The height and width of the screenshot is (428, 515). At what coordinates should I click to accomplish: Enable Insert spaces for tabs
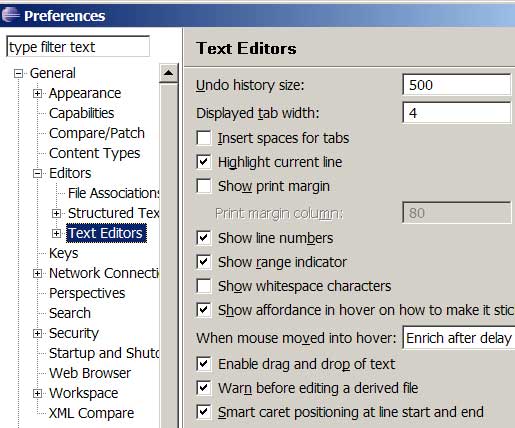[204, 138]
